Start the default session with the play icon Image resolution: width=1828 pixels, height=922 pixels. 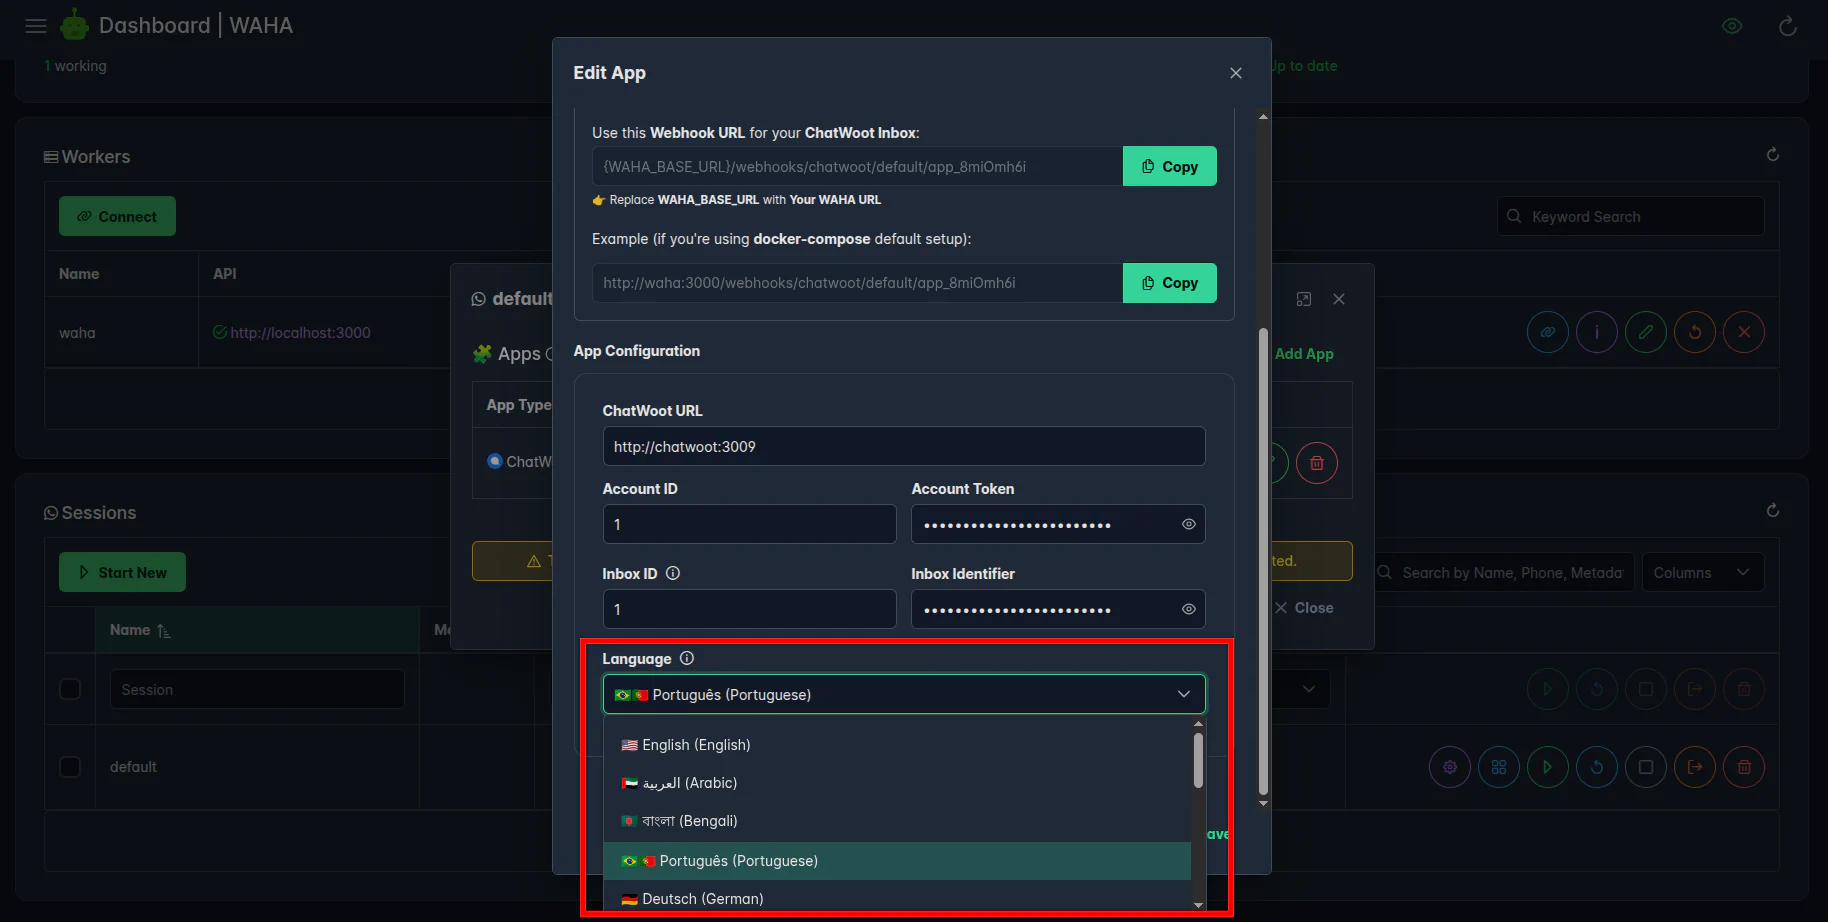(x=1548, y=767)
